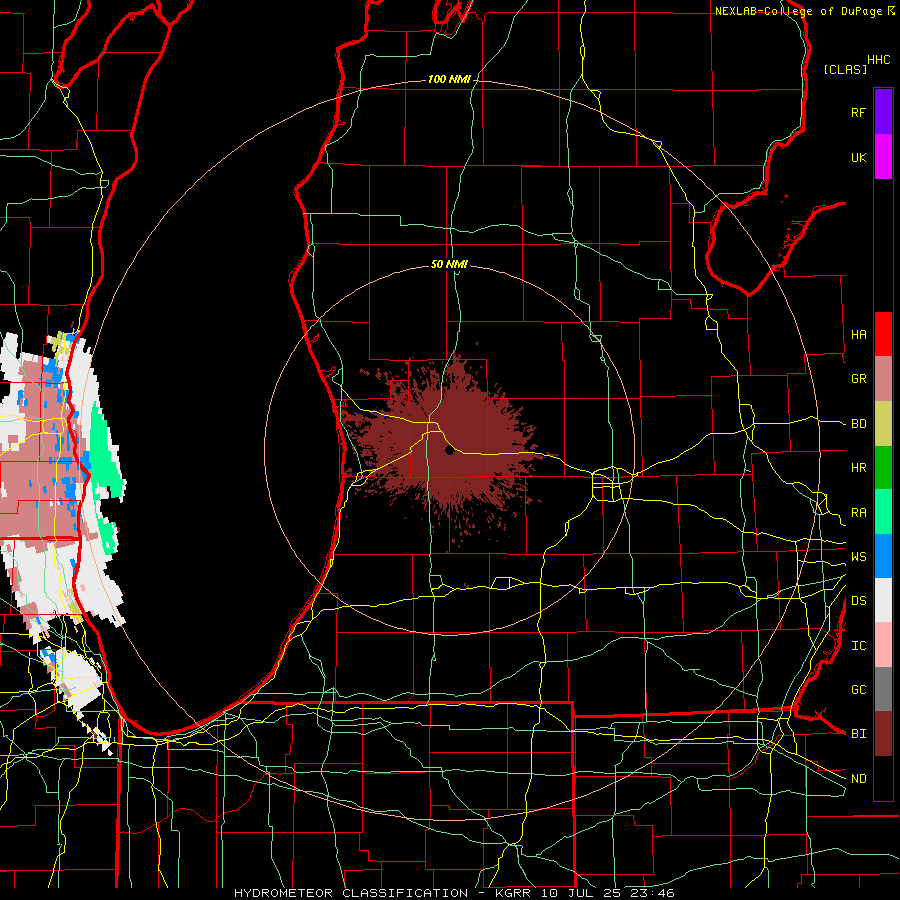900x900 pixels.
Task: Click the HR legend label
Action: click(858, 468)
